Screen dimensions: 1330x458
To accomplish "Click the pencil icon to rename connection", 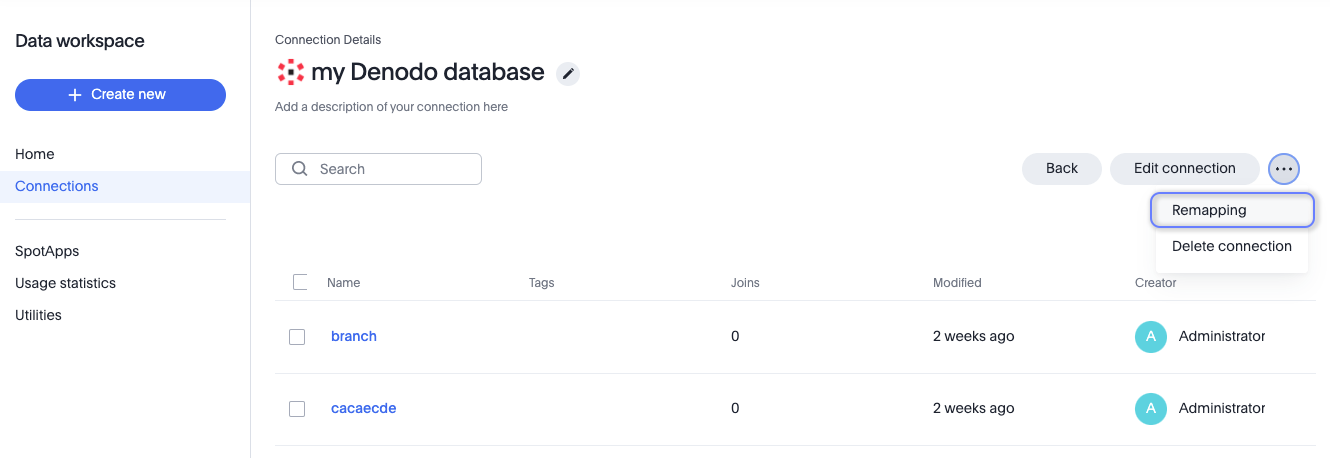I will [x=568, y=74].
